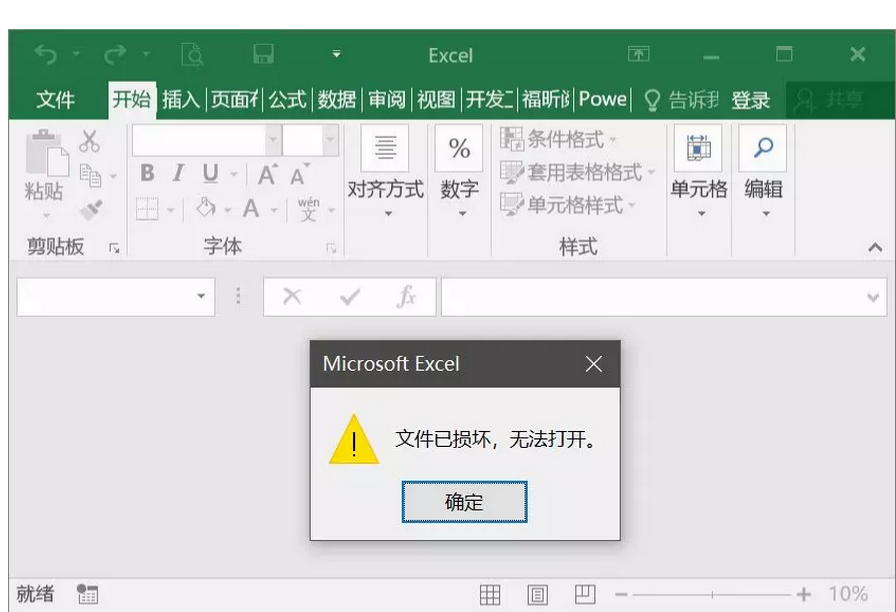Click the fx Insert Function icon
This screenshot has height=612, width=896.
coord(406,297)
